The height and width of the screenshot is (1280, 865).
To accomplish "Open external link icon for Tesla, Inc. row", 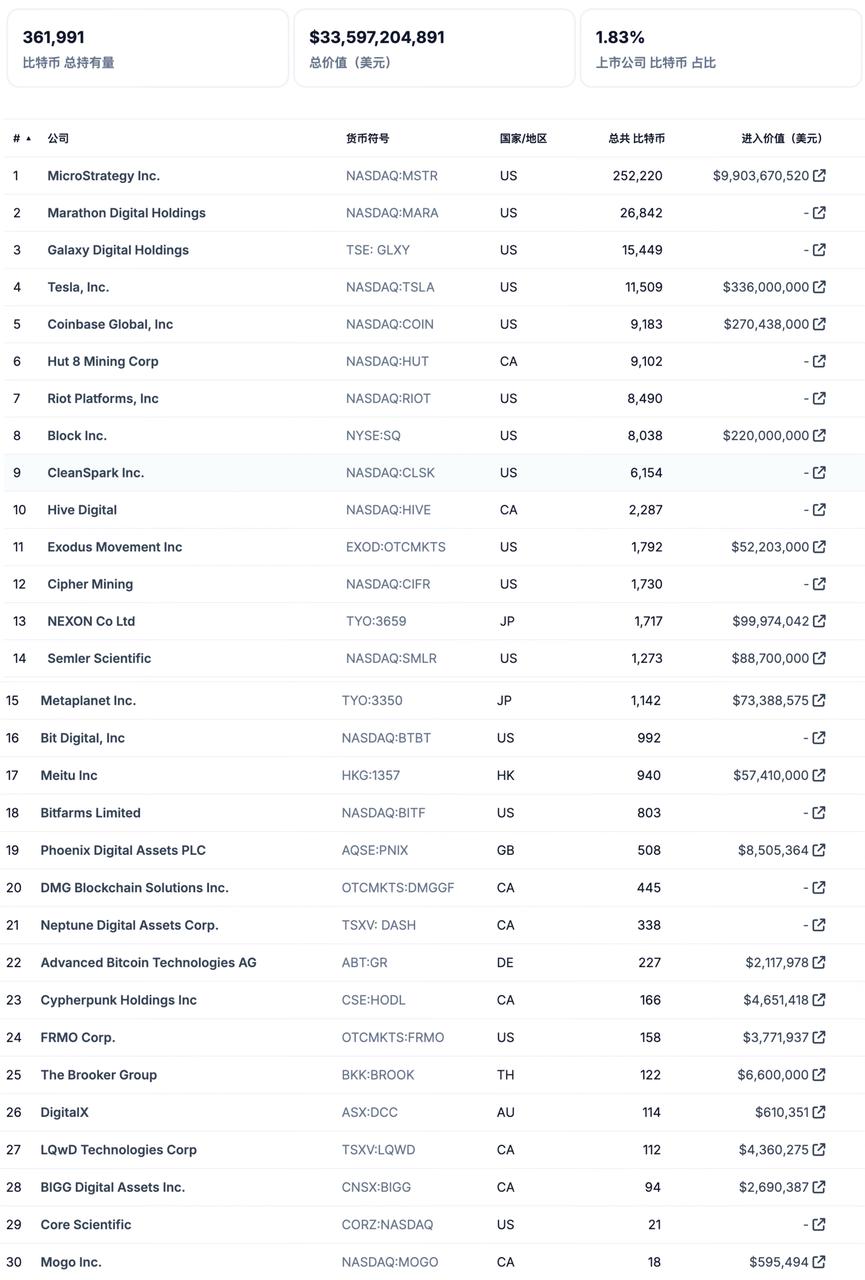I will [x=819, y=287].
